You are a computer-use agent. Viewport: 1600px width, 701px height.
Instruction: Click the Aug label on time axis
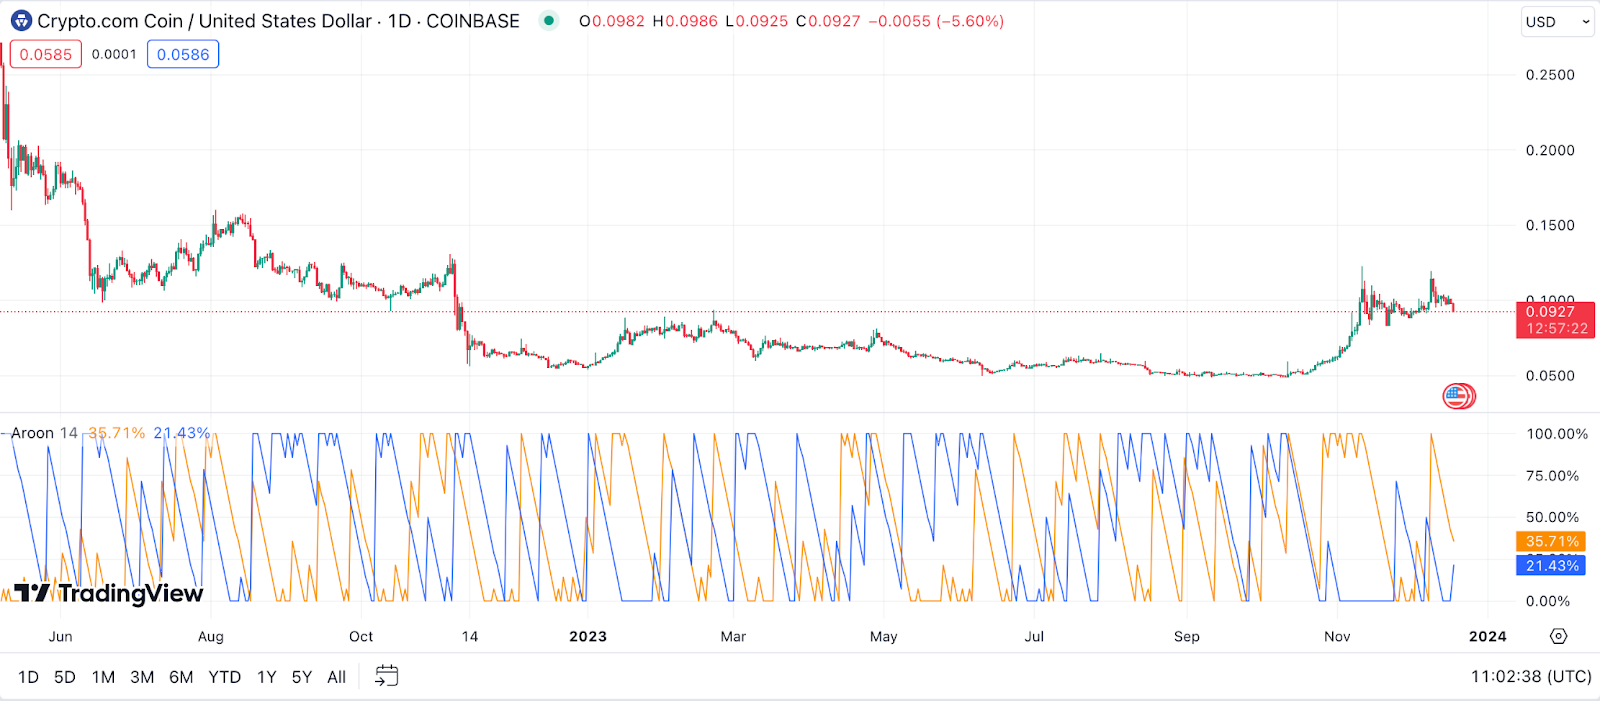(x=211, y=636)
